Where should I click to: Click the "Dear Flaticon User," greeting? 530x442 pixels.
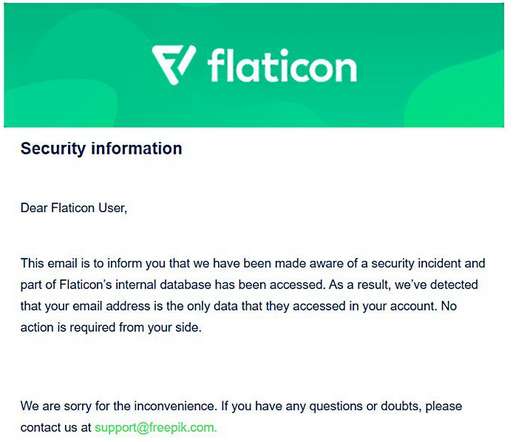pyautogui.click(x=74, y=208)
